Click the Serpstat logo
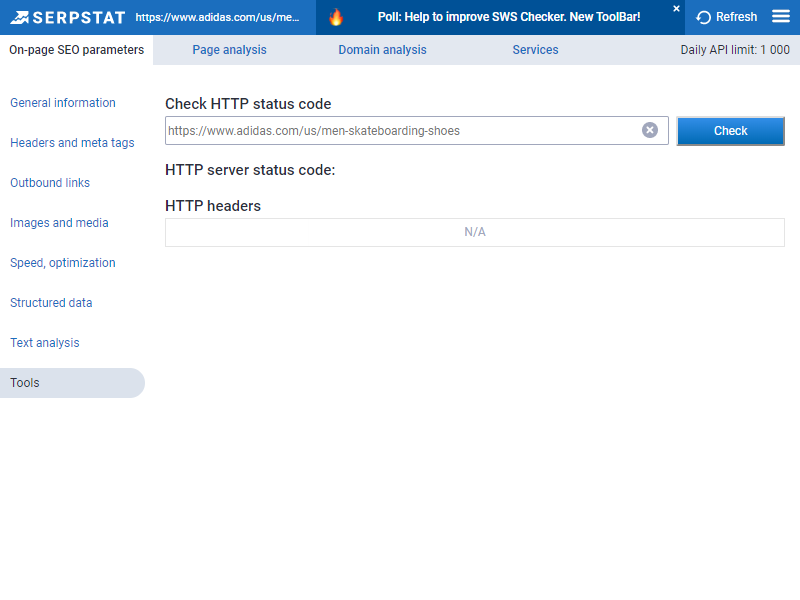Image resolution: width=800 pixels, height=600 pixels. coord(67,17)
